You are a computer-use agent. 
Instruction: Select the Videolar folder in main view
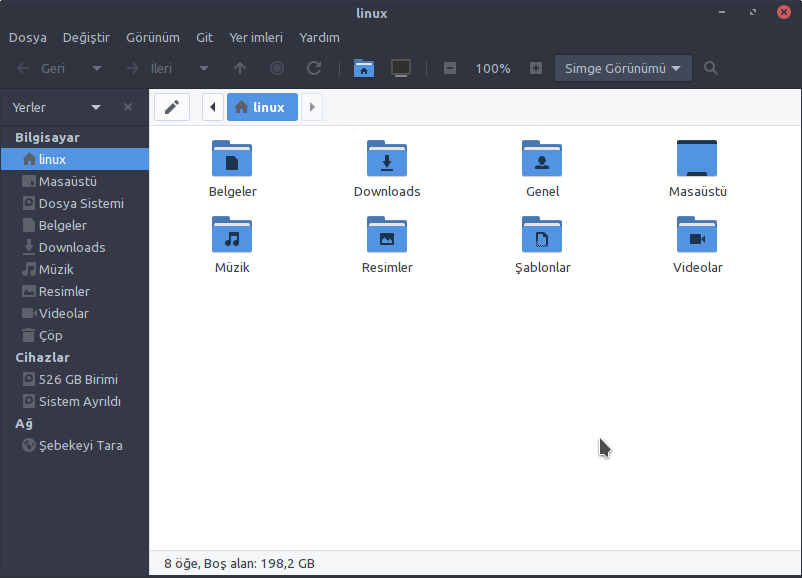coord(697,236)
